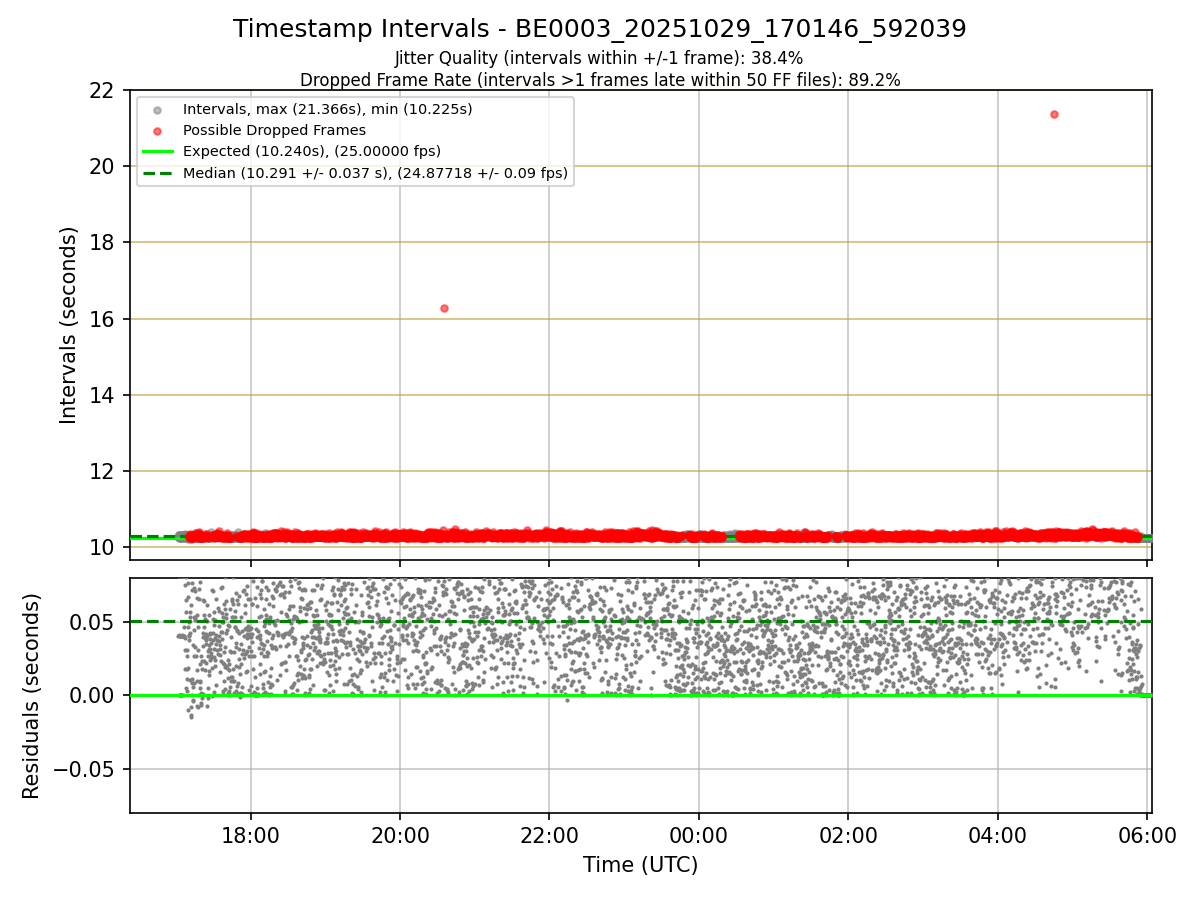Click the 18:00 x-axis tick label
1200x900 pixels.
(251, 834)
